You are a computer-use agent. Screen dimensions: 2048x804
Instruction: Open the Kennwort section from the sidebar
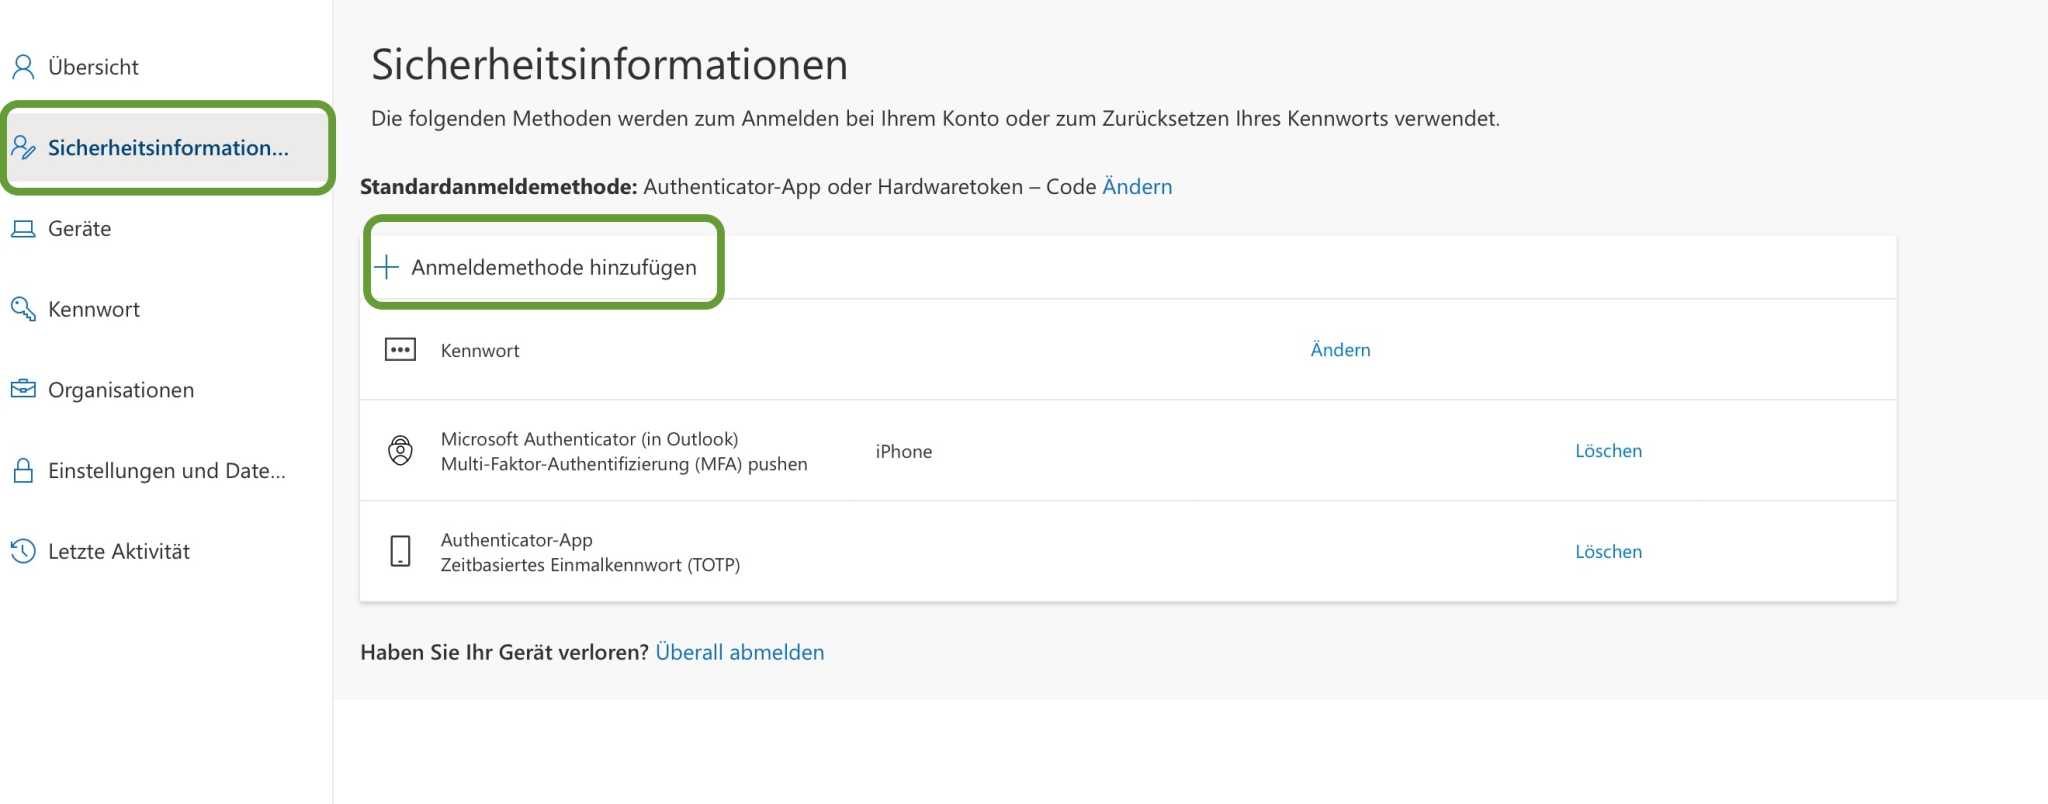(94, 309)
